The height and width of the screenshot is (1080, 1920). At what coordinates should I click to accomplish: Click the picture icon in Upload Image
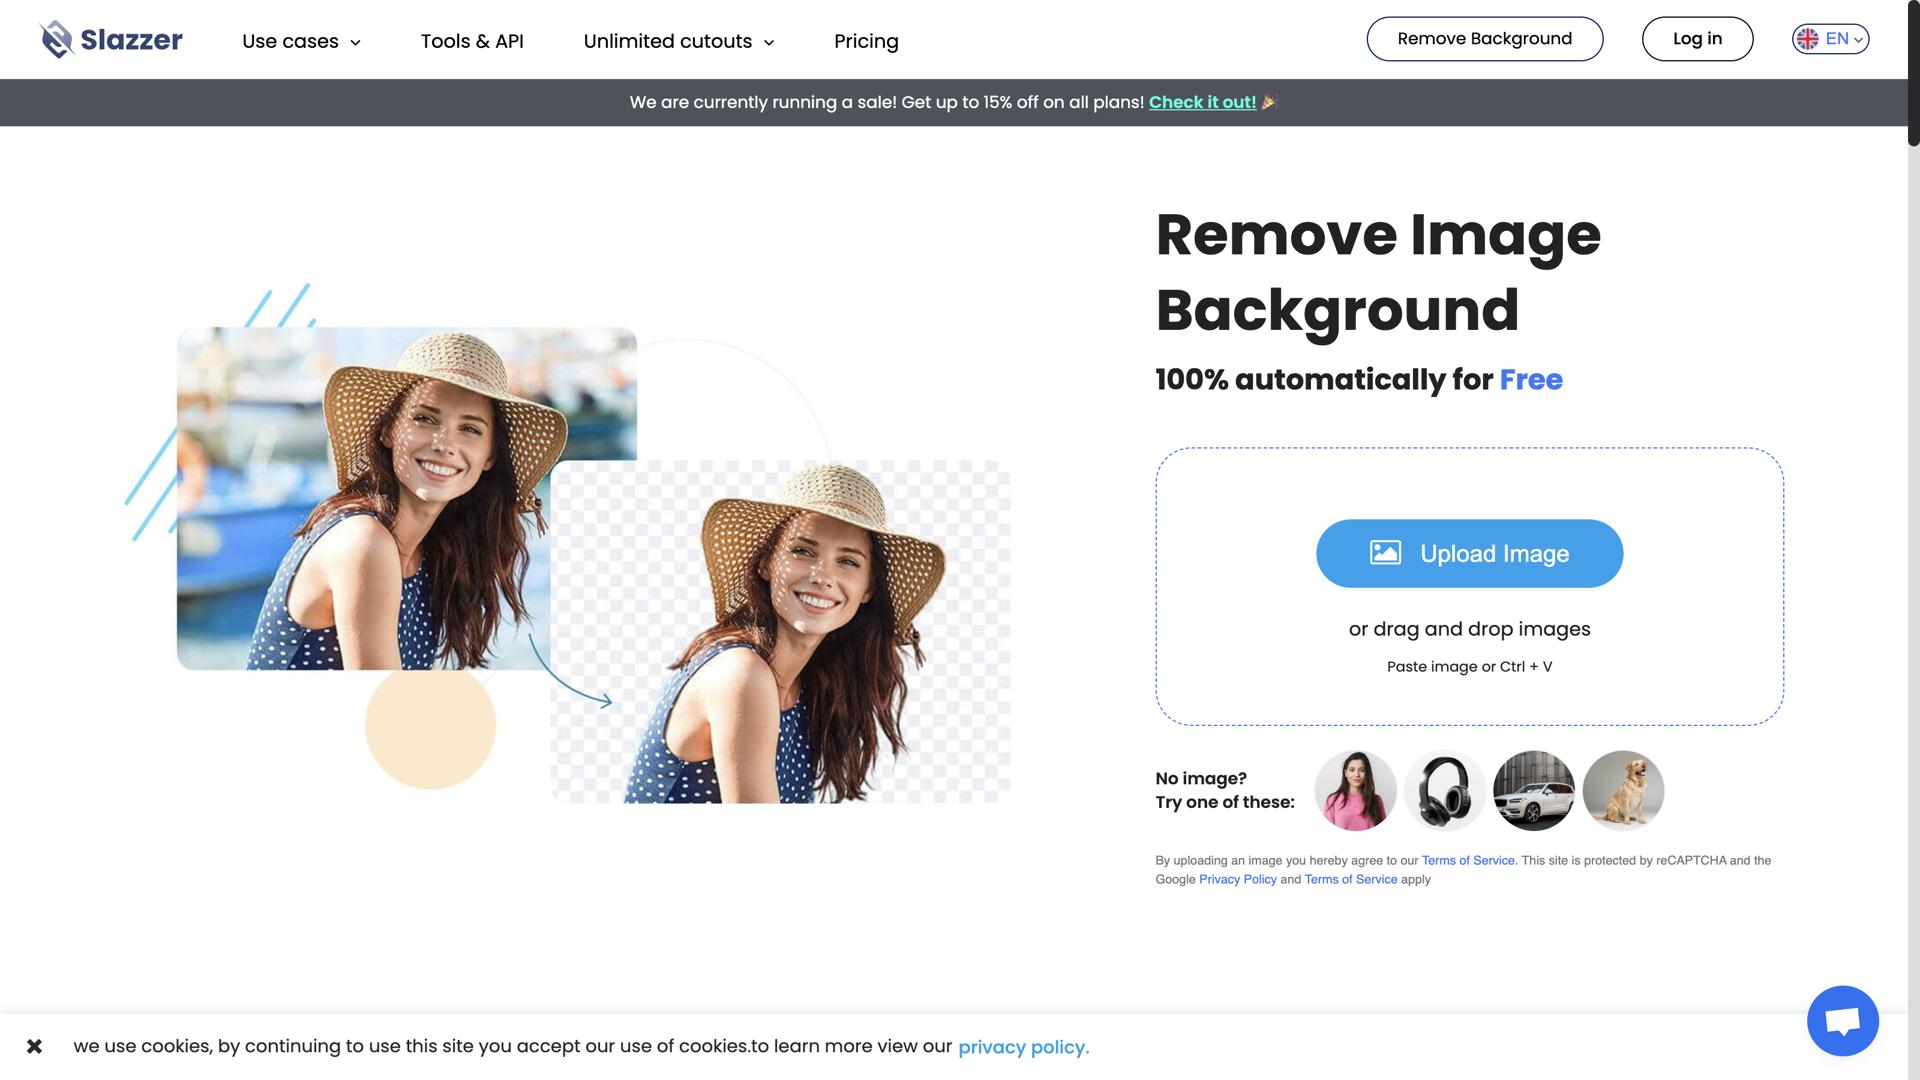[1385, 553]
